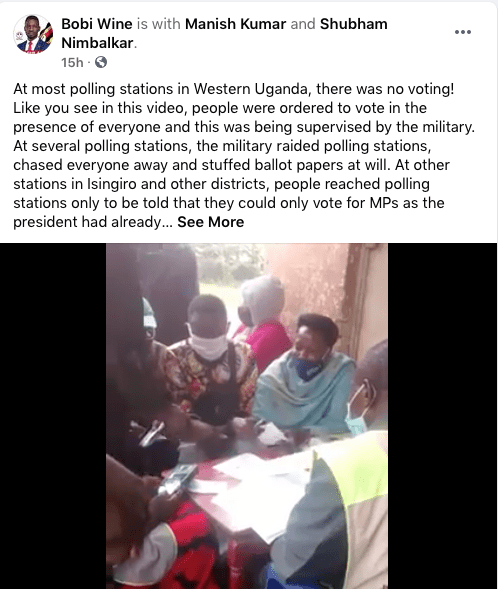Click the public globe privacy icon
Viewport: 498px width, 589px height.
coord(101,62)
